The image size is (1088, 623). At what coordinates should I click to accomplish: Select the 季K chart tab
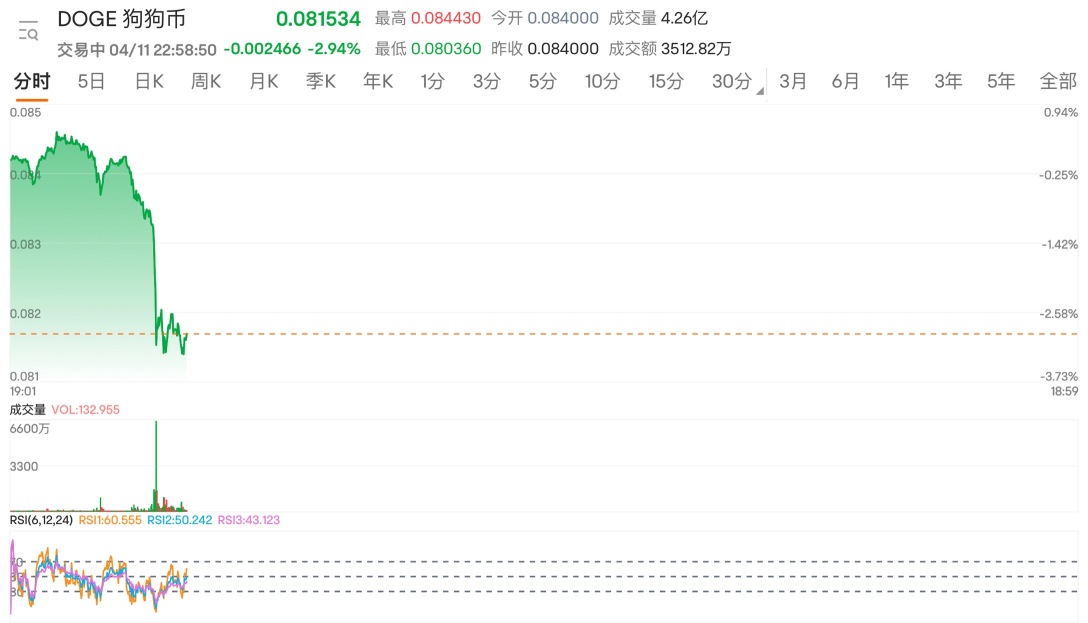pos(321,81)
